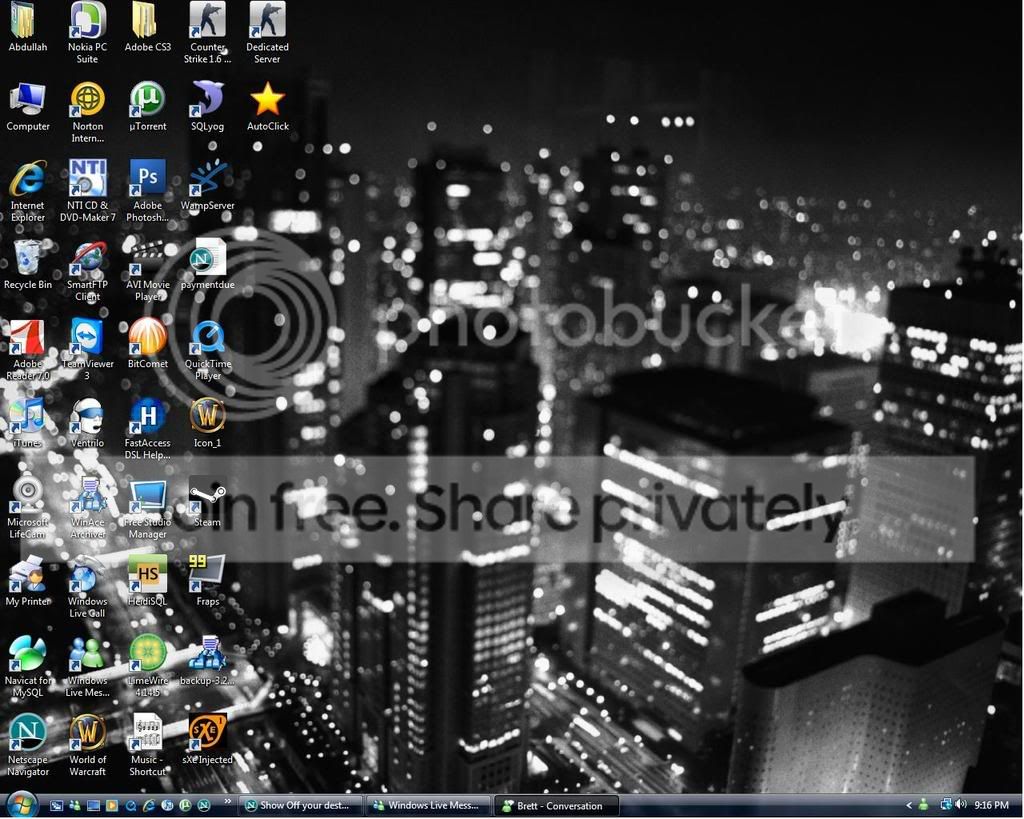Image resolution: width=1024 pixels, height=819 pixels.
Task: Launch FastAccess DSL Help shortcut
Action: [x=148, y=429]
